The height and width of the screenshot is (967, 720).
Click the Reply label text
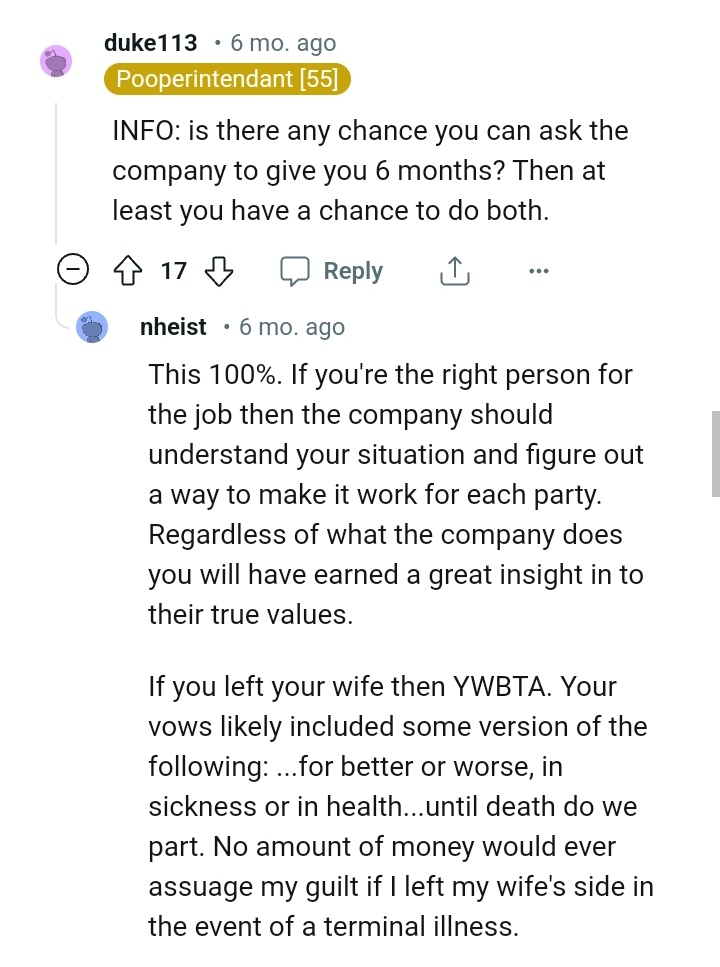pos(351,270)
